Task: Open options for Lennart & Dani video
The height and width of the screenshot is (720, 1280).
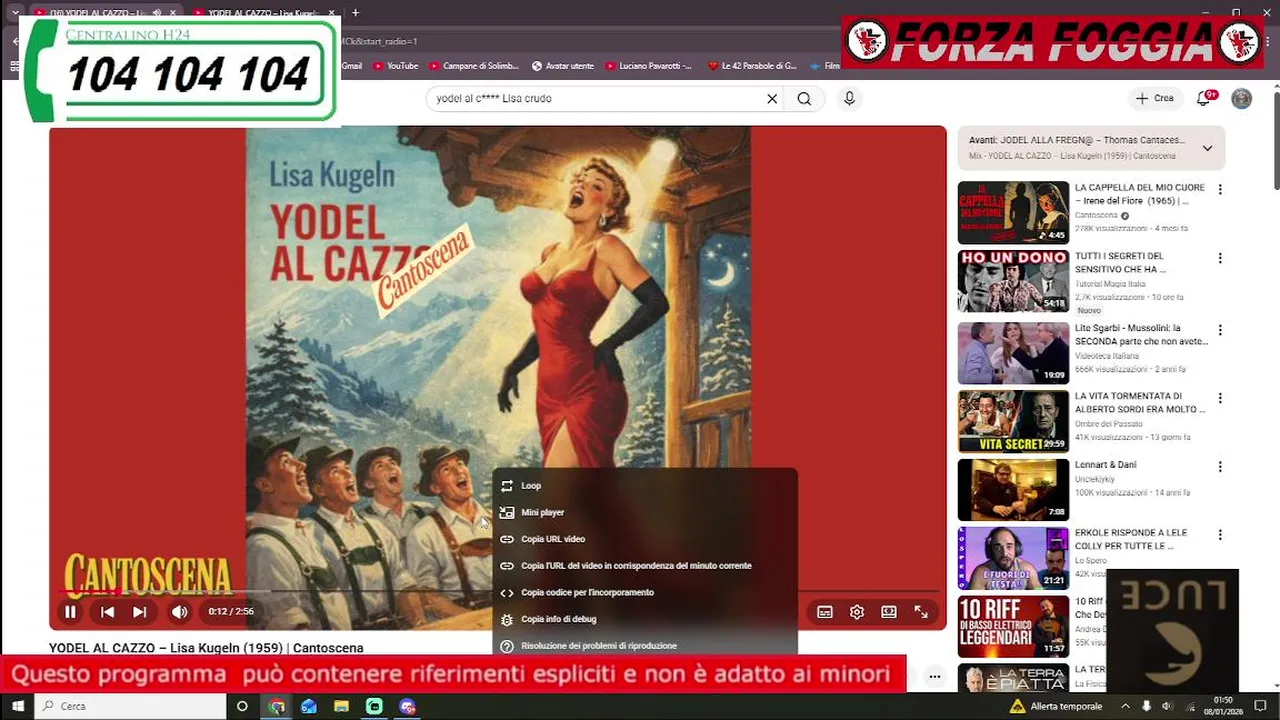Action: (x=1219, y=467)
